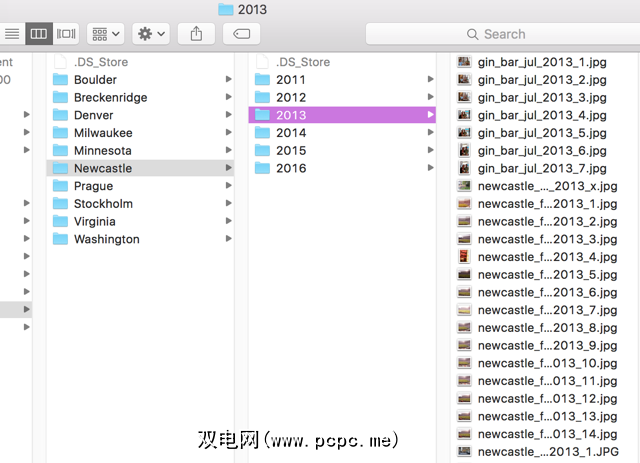Expand arrow next to 2012

tap(431, 97)
